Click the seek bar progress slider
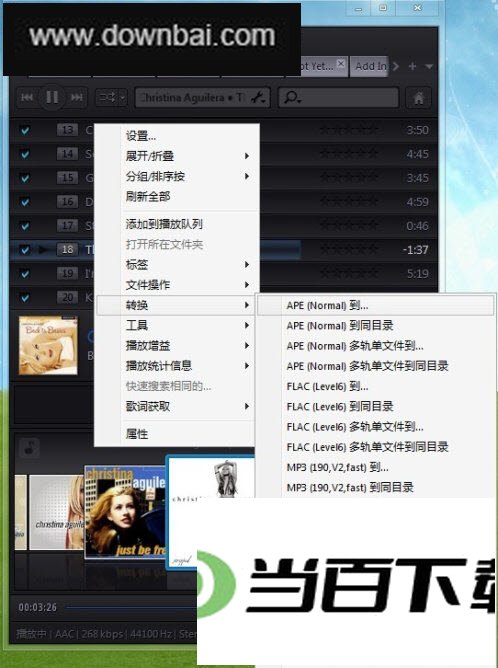Image resolution: width=498 pixels, height=668 pixels. [131, 607]
